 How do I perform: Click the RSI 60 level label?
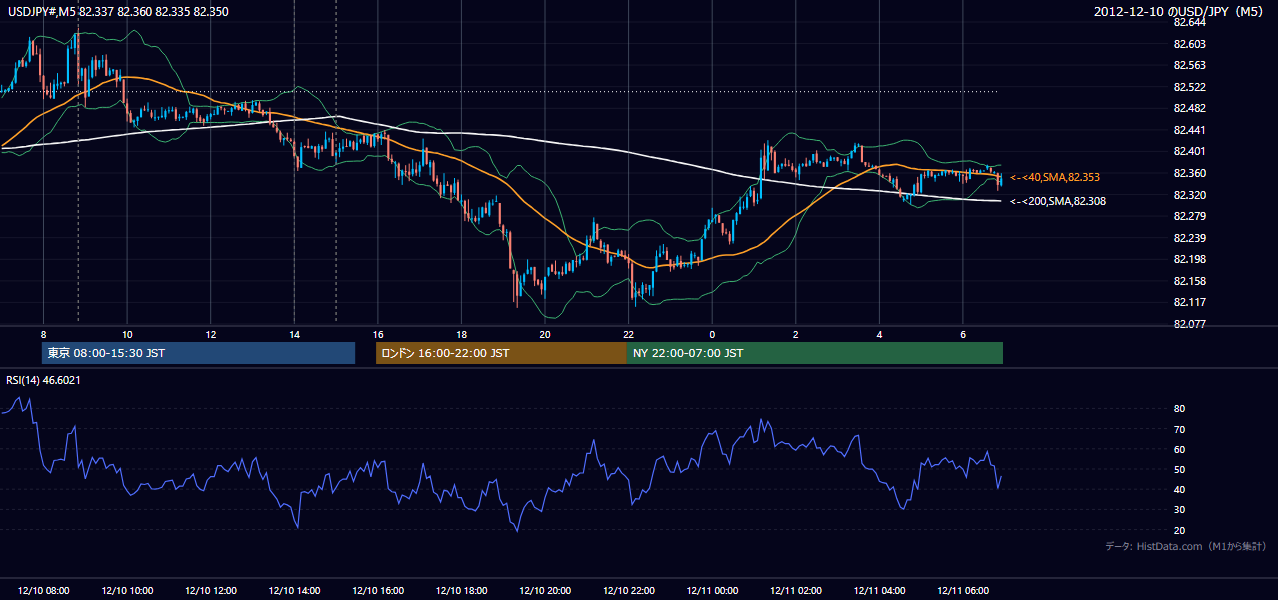[1179, 449]
